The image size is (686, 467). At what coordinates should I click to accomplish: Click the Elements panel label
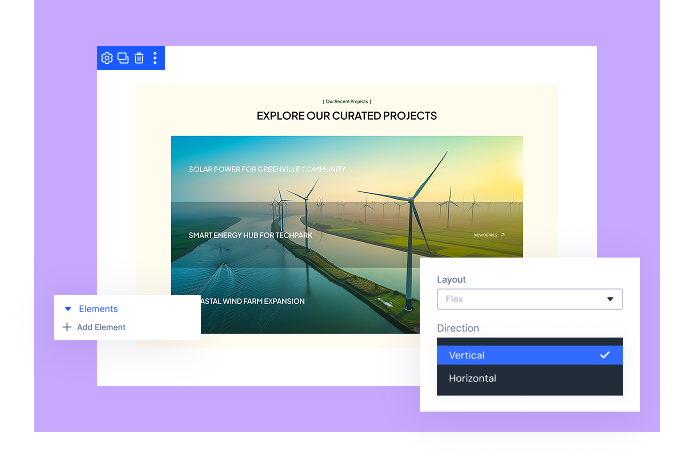(98, 309)
